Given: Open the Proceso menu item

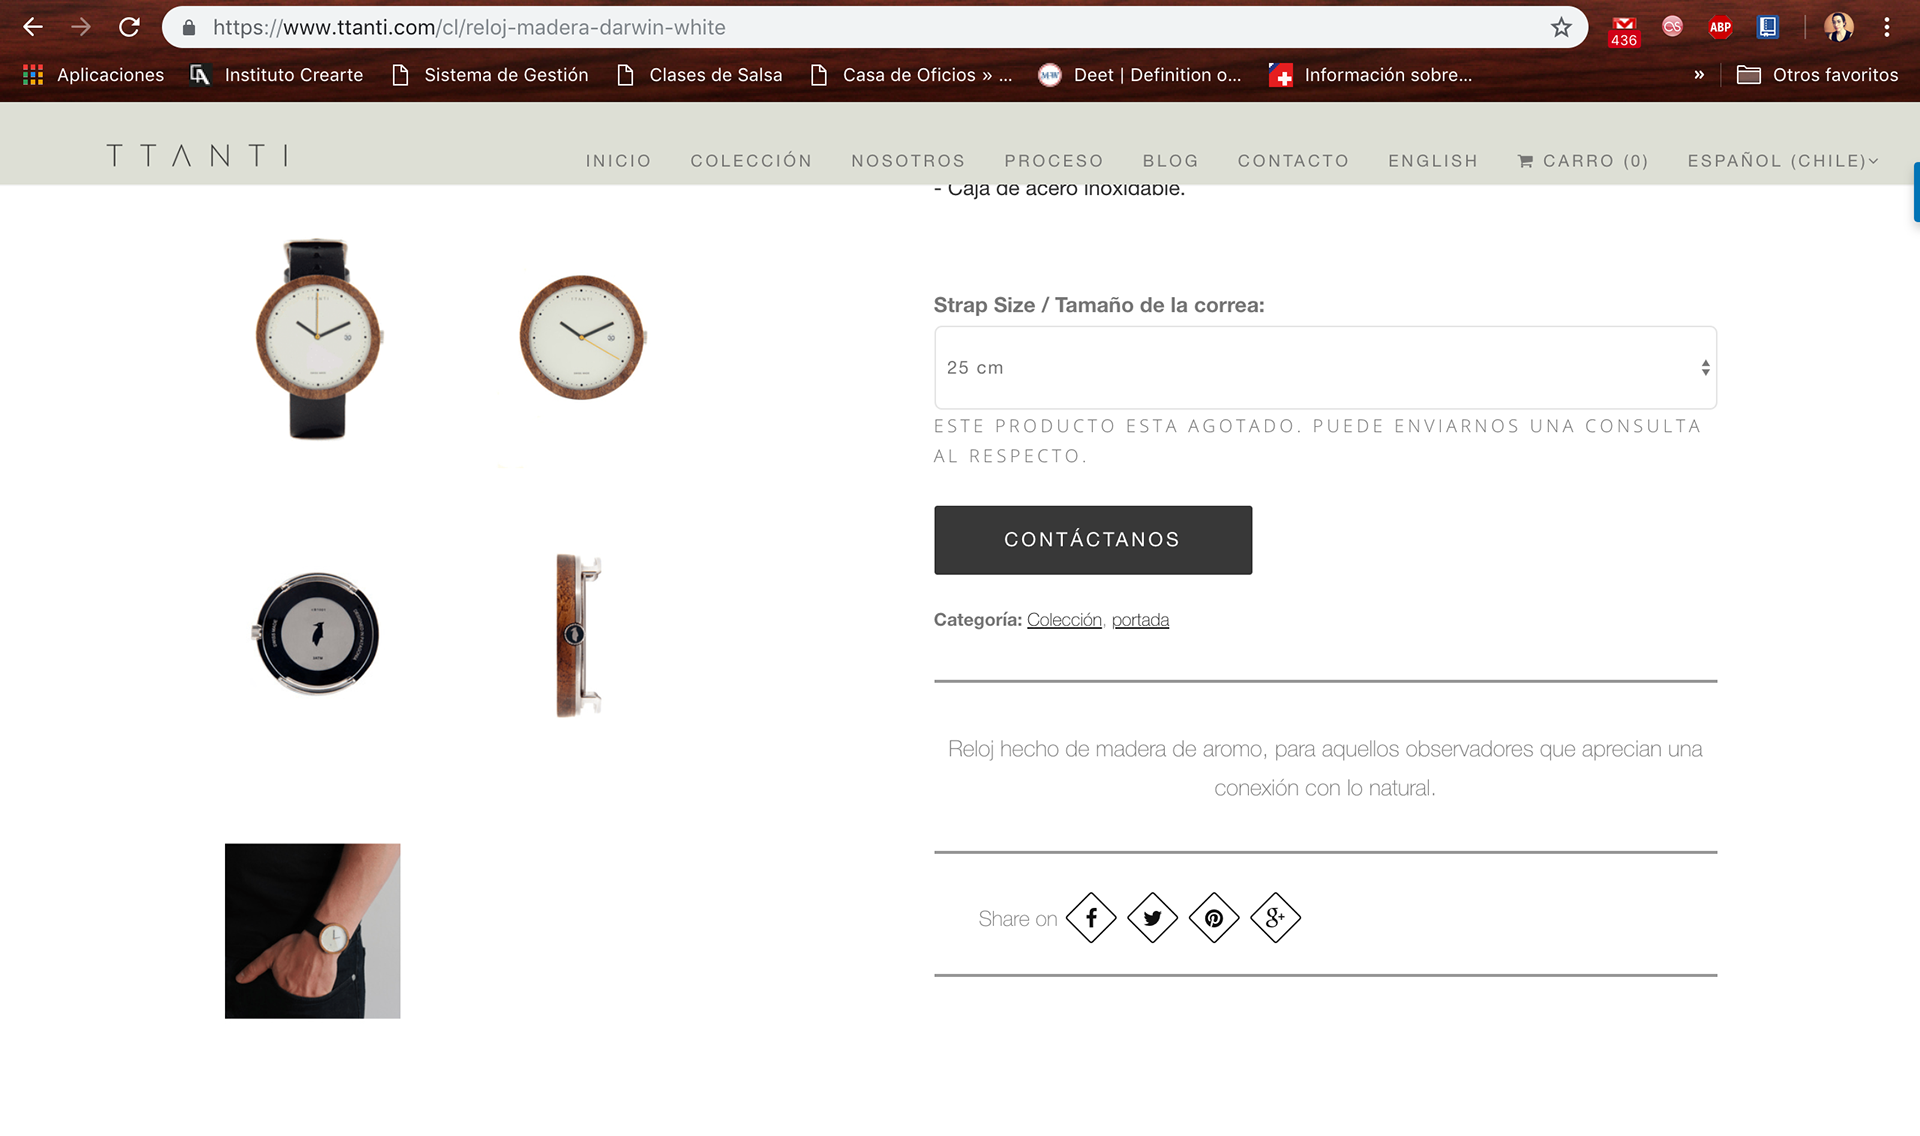Looking at the screenshot, I should coord(1054,161).
